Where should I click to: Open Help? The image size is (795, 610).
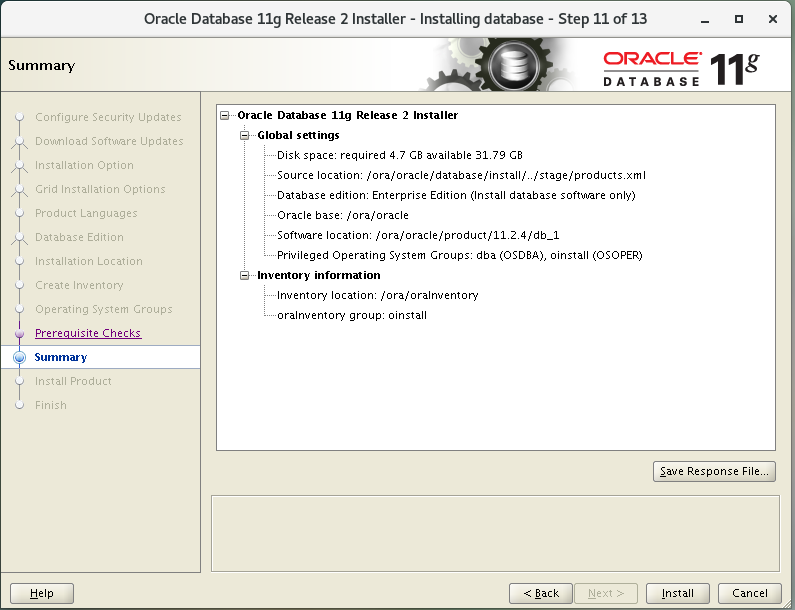tap(42, 593)
